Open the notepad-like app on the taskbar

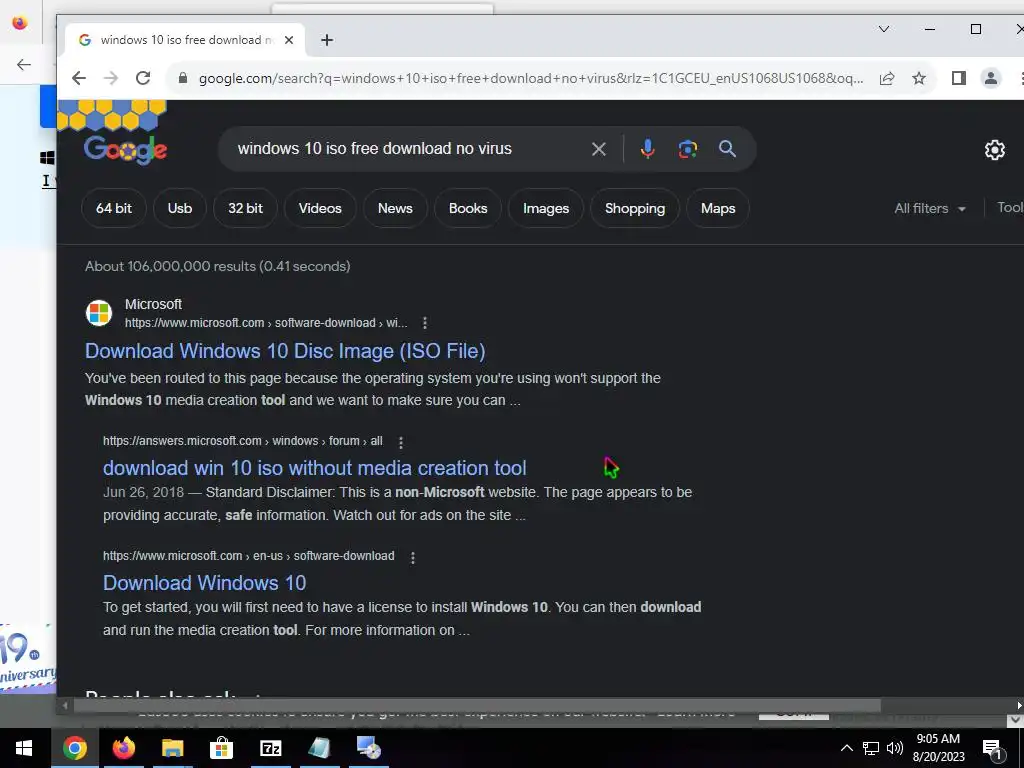[319, 748]
